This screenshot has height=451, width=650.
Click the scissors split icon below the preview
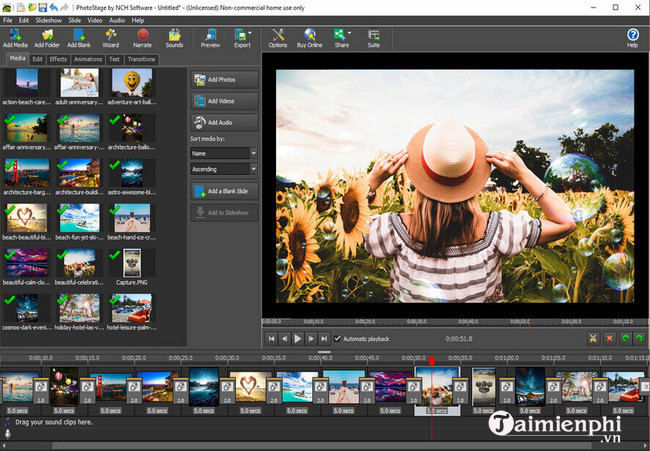pyautogui.click(x=593, y=339)
